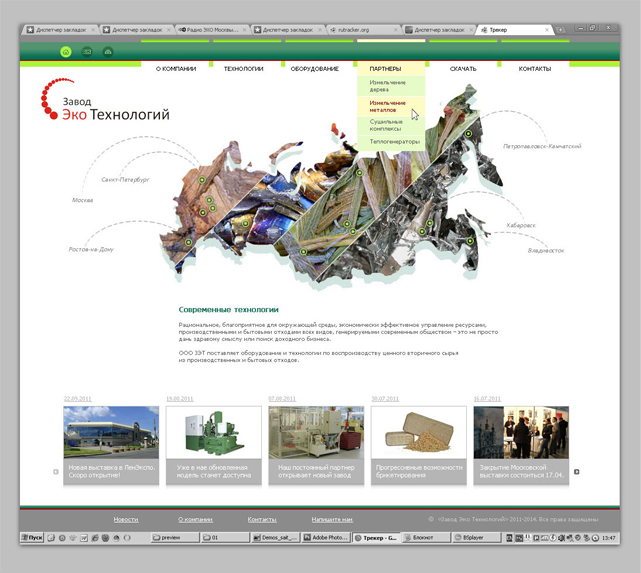
Task: Click the Напишите нам footer link
Action: pyautogui.click(x=331, y=520)
